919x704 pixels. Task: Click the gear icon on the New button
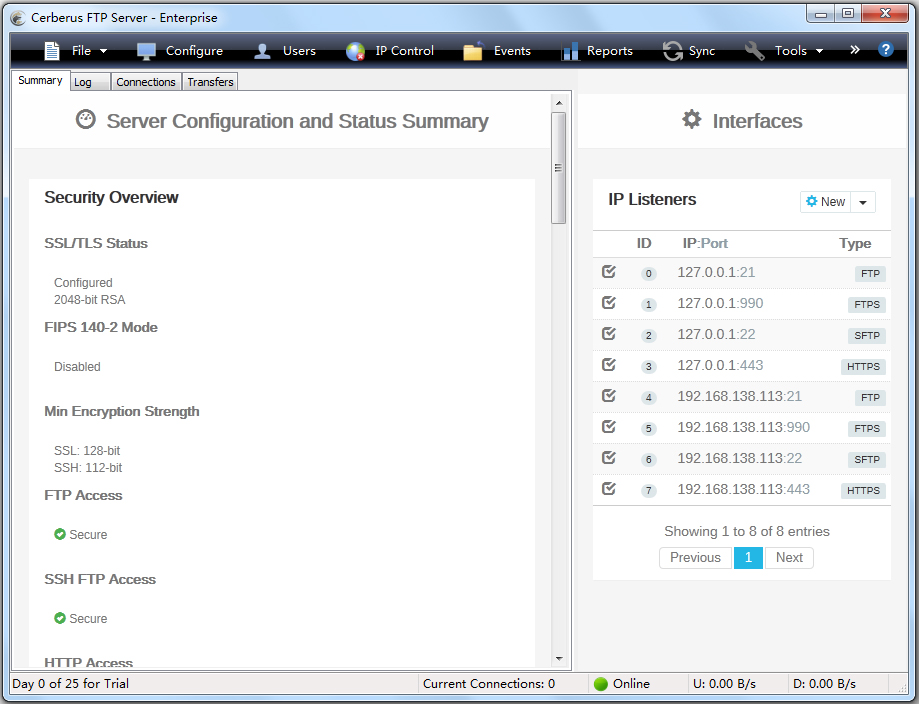[812, 201]
